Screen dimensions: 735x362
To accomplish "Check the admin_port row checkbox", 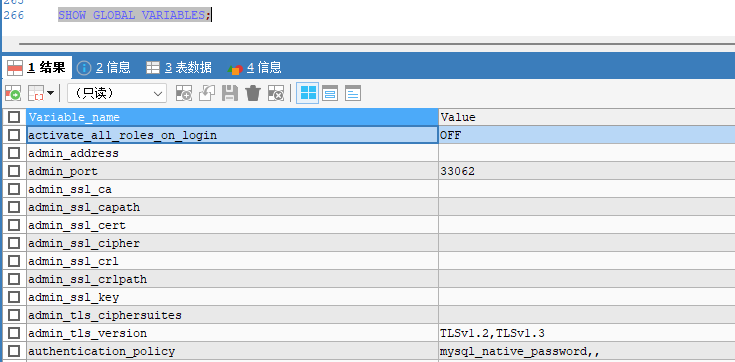I will [14, 171].
